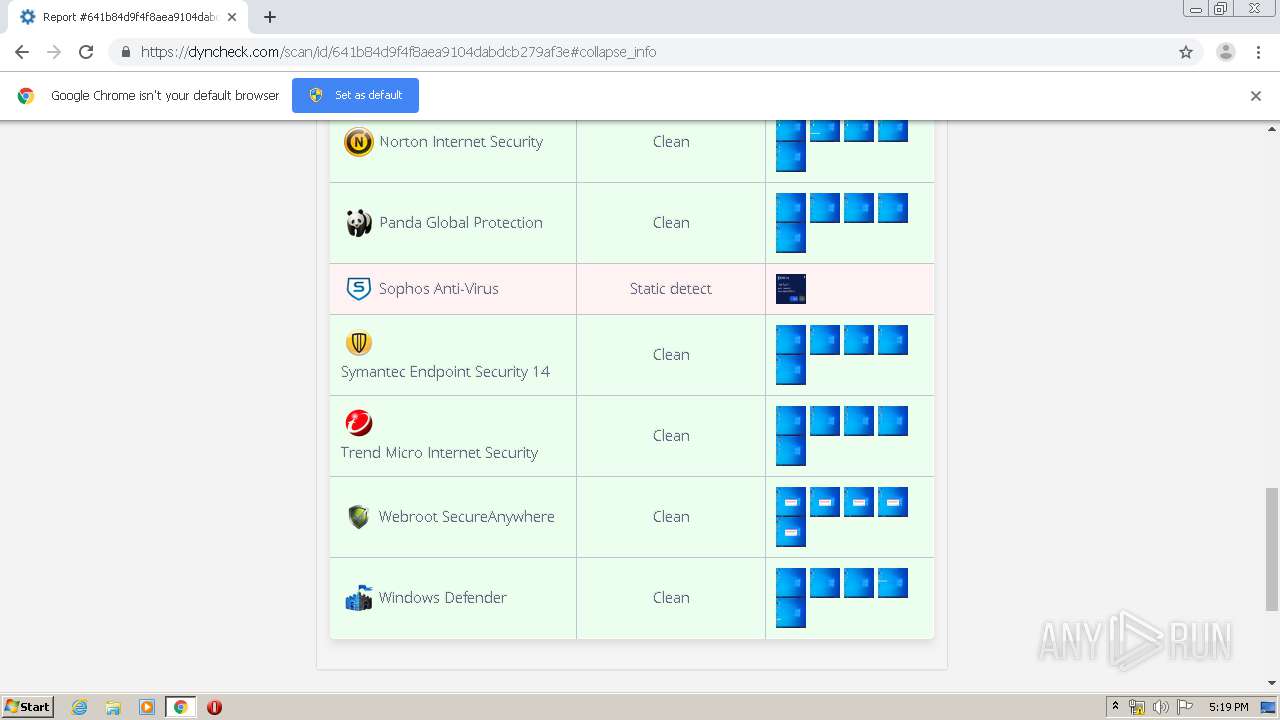The width and height of the screenshot is (1280, 720).
Task: Open the red Opera taskbar icon
Action: [x=214, y=707]
